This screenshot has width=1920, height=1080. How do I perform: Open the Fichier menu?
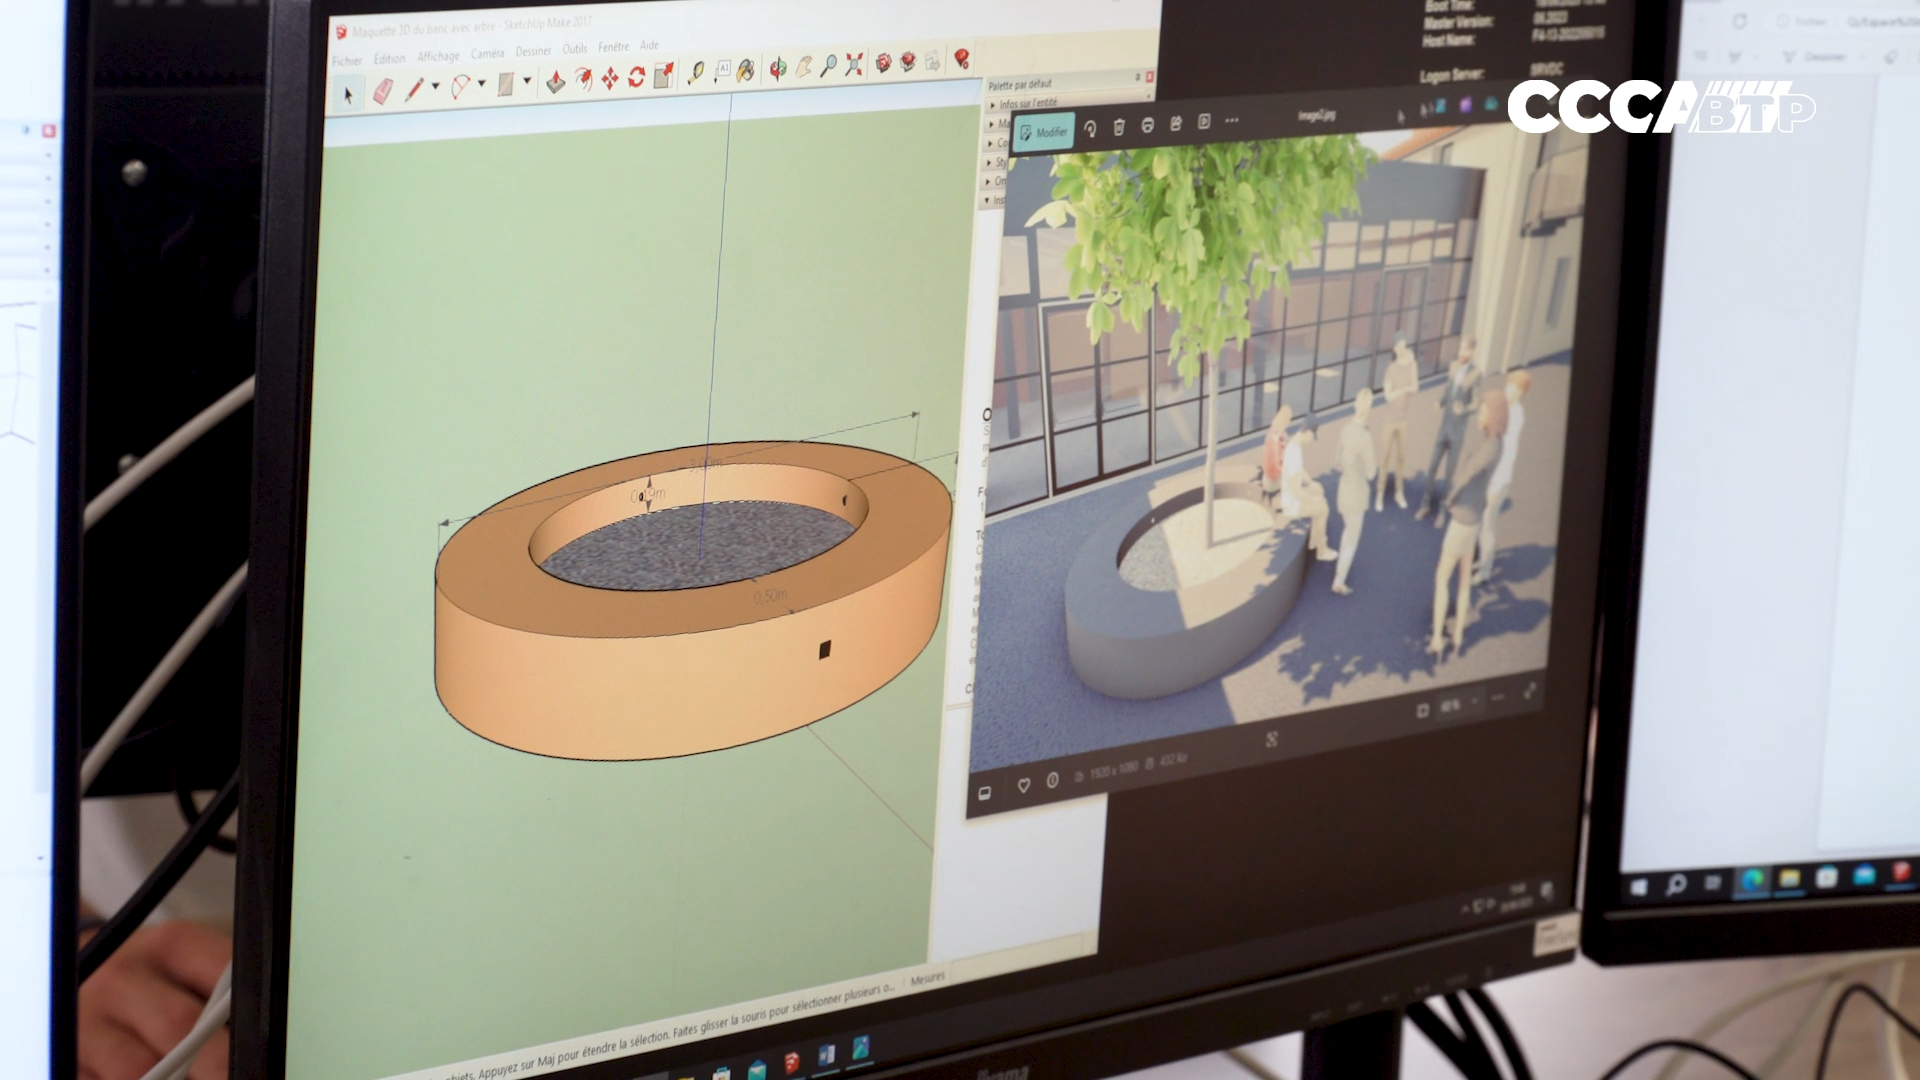[x=347, y=61]
